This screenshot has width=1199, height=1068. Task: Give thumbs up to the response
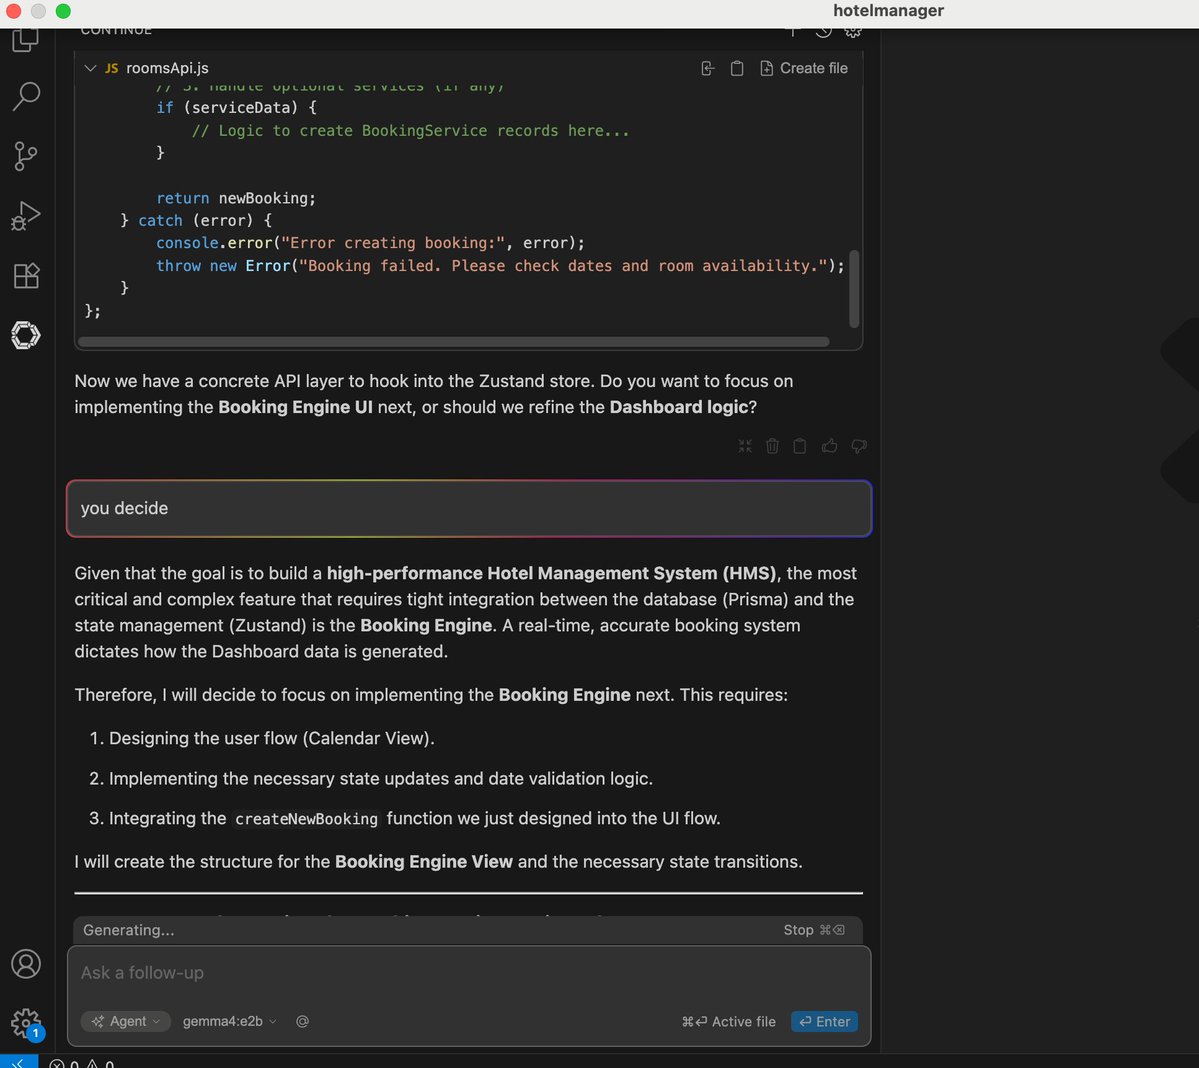coord(830,446)
